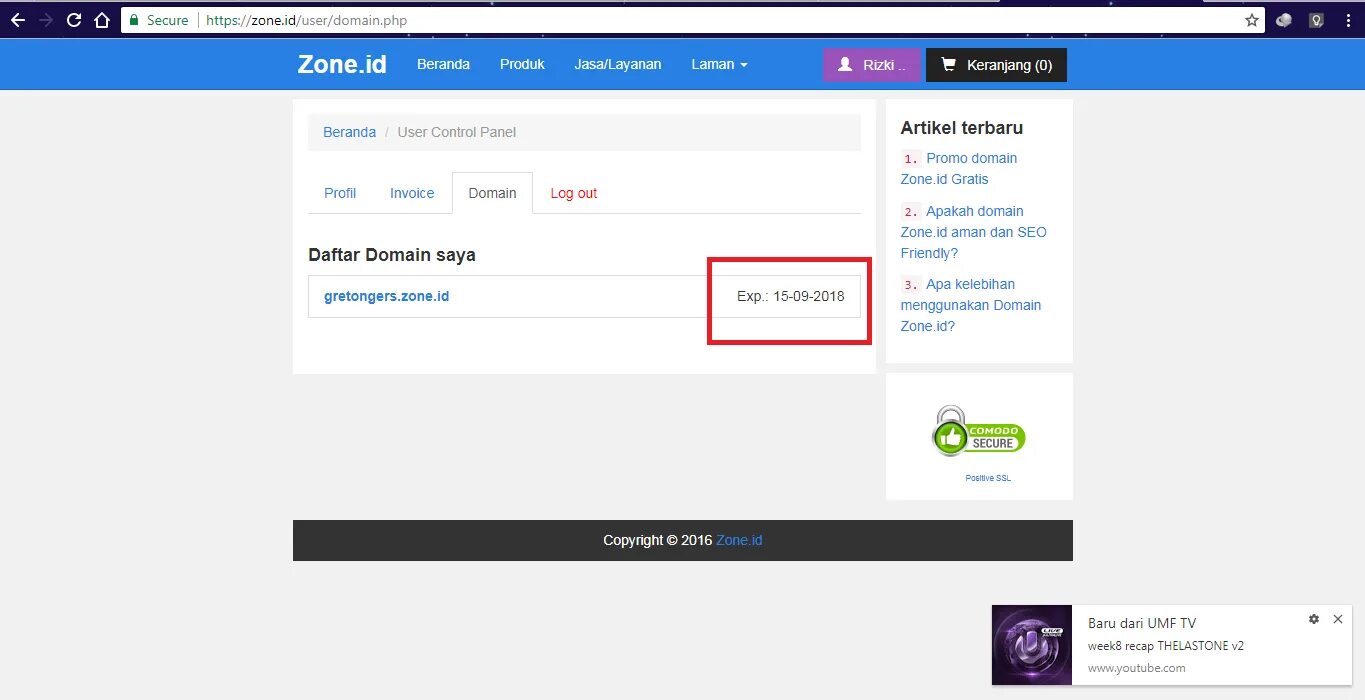The image size is (1365, 700).
Task: Open the Chrome three-dot menu
Action: click(x=1348, y=20)
